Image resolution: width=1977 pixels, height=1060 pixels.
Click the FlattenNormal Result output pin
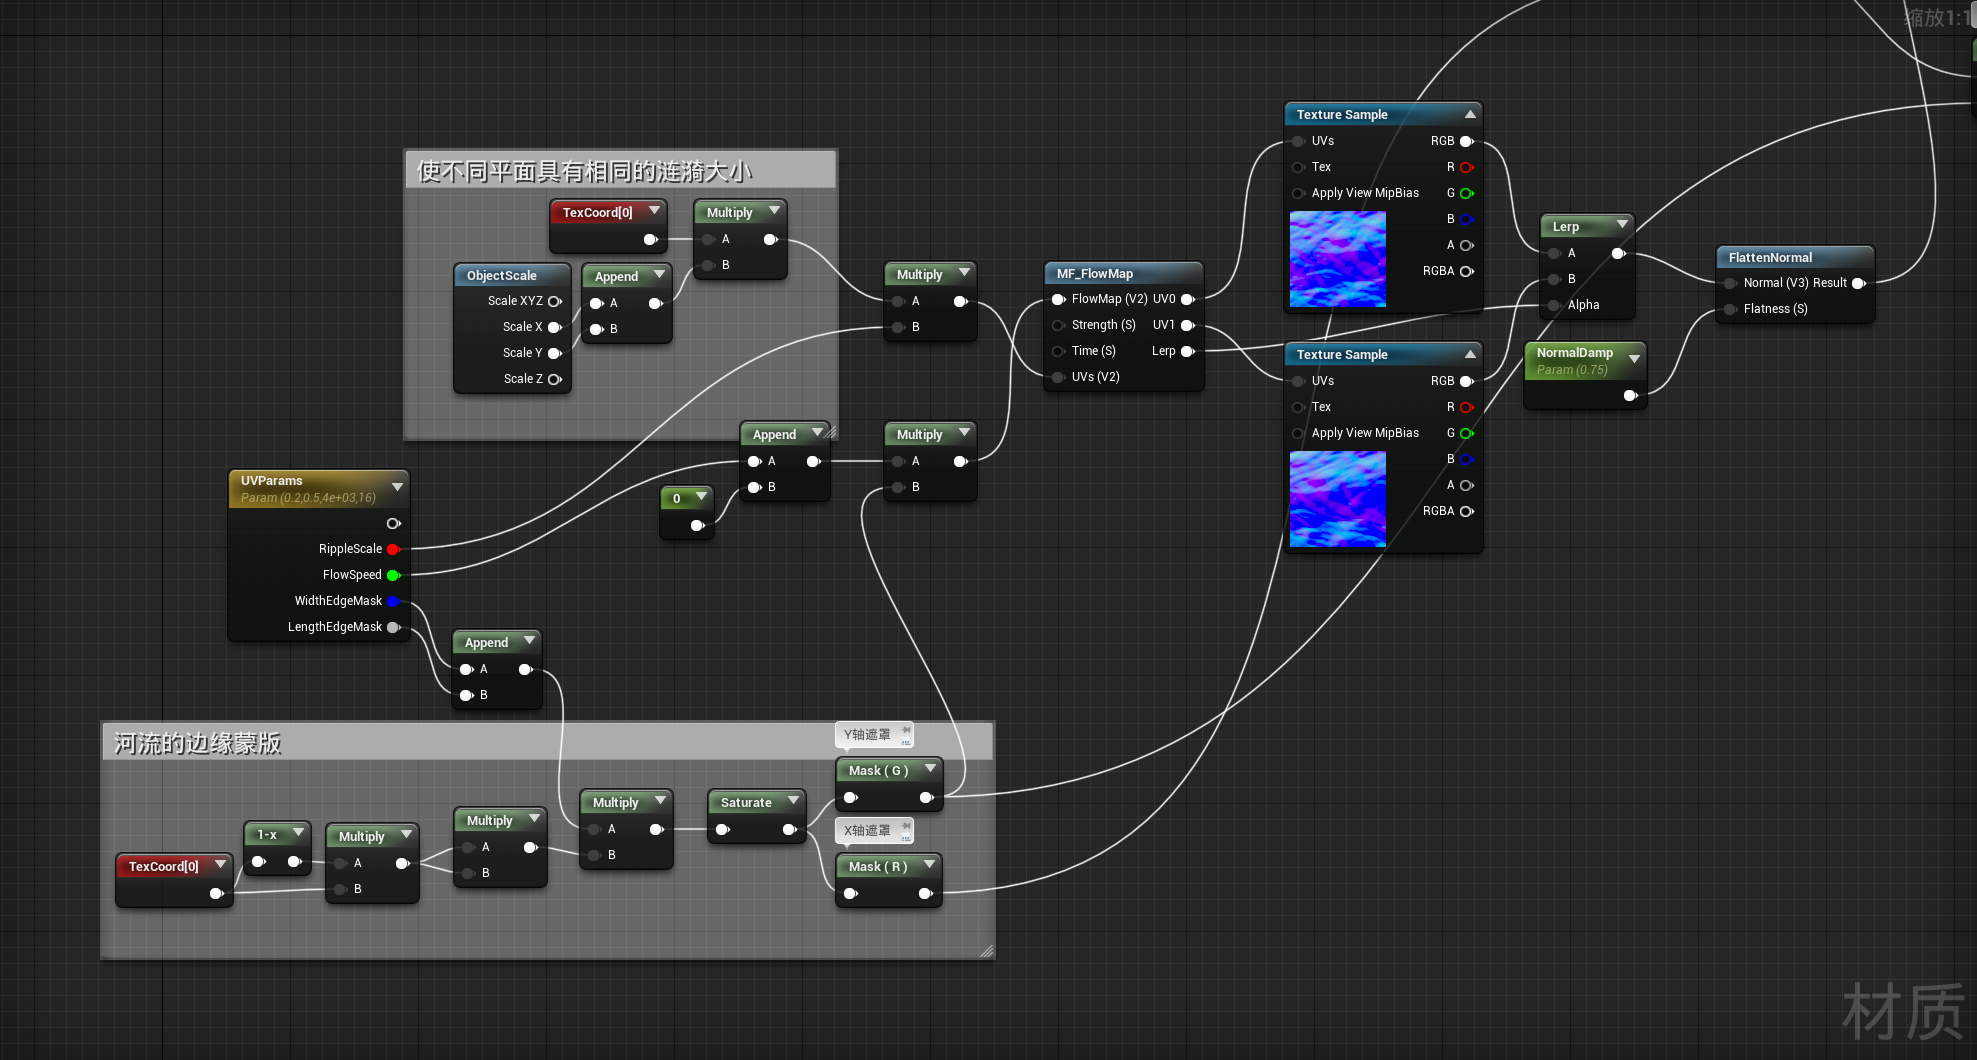[1858, 283]
